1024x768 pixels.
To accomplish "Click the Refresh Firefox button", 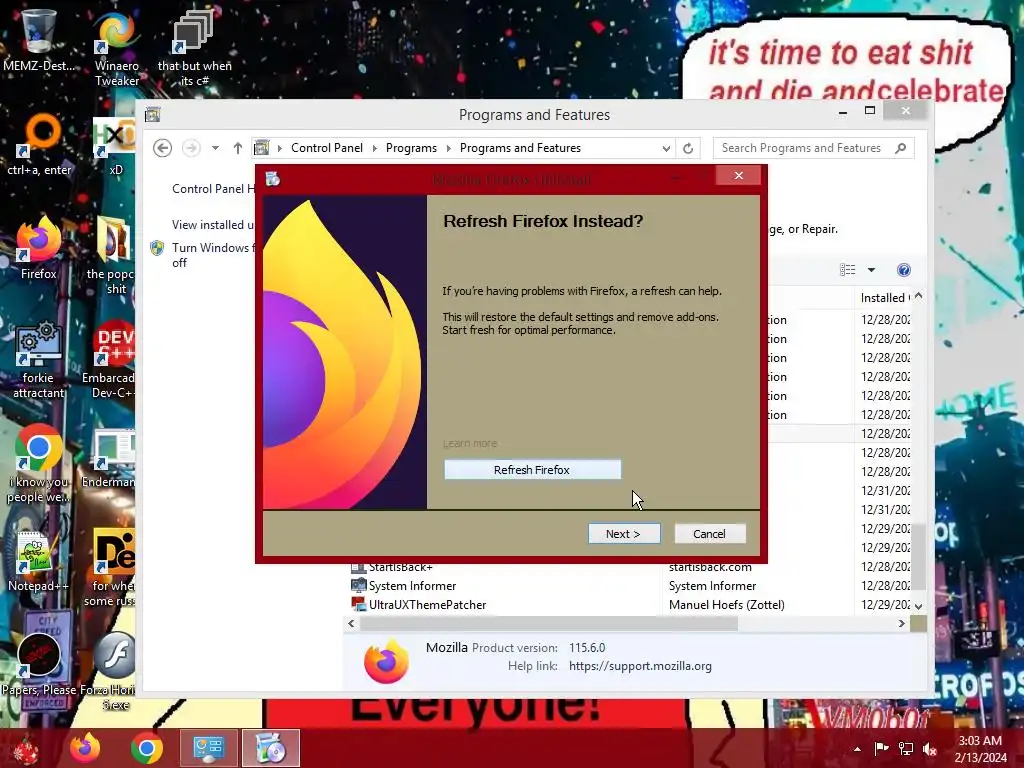I will [x=532, y=470].
